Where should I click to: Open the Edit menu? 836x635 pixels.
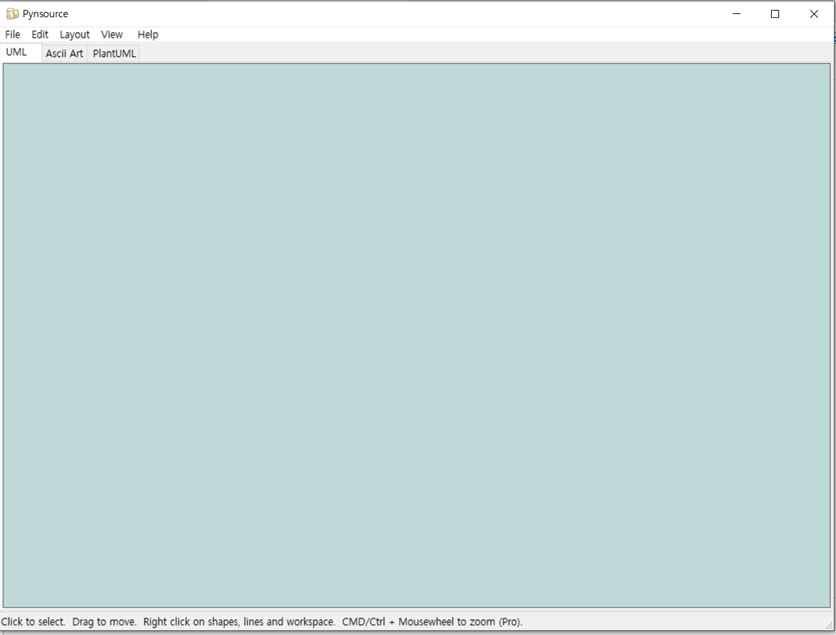coord(39,35)
